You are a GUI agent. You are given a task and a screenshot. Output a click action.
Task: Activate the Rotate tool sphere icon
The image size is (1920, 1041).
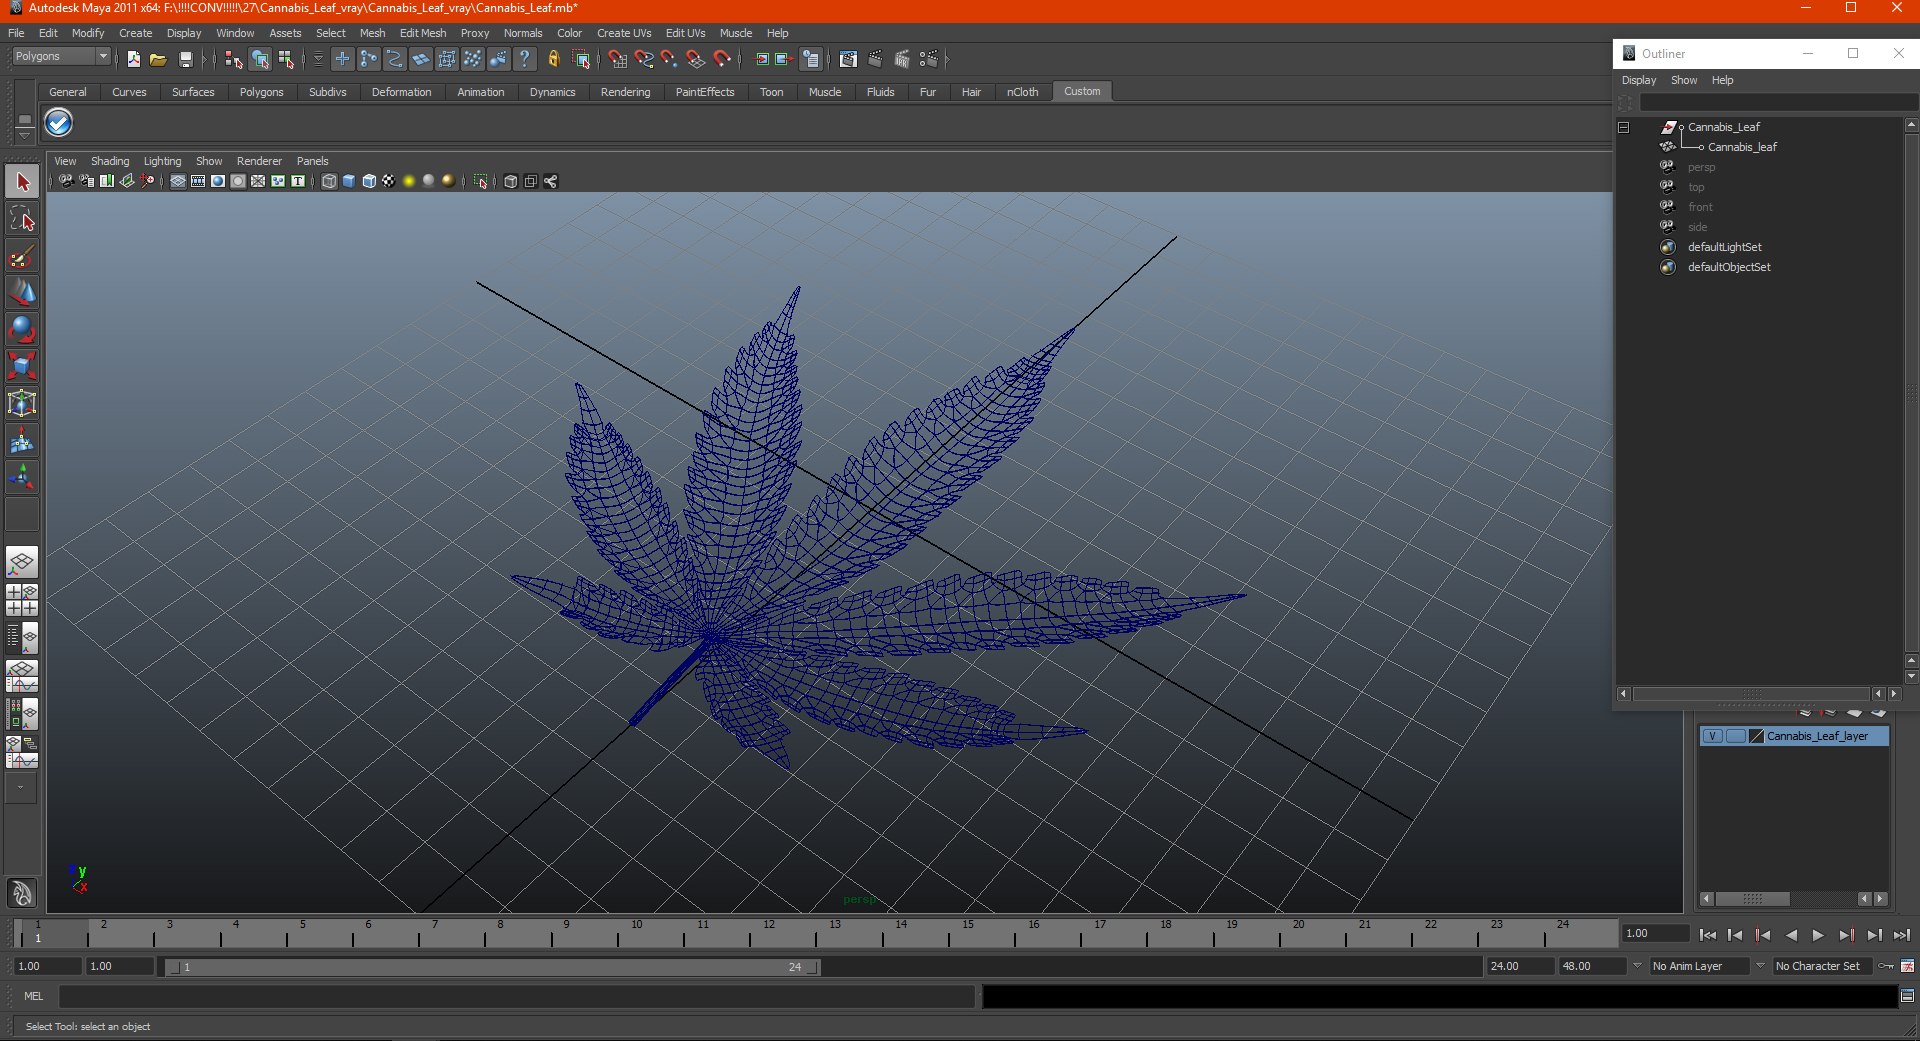tap(22, 329)
